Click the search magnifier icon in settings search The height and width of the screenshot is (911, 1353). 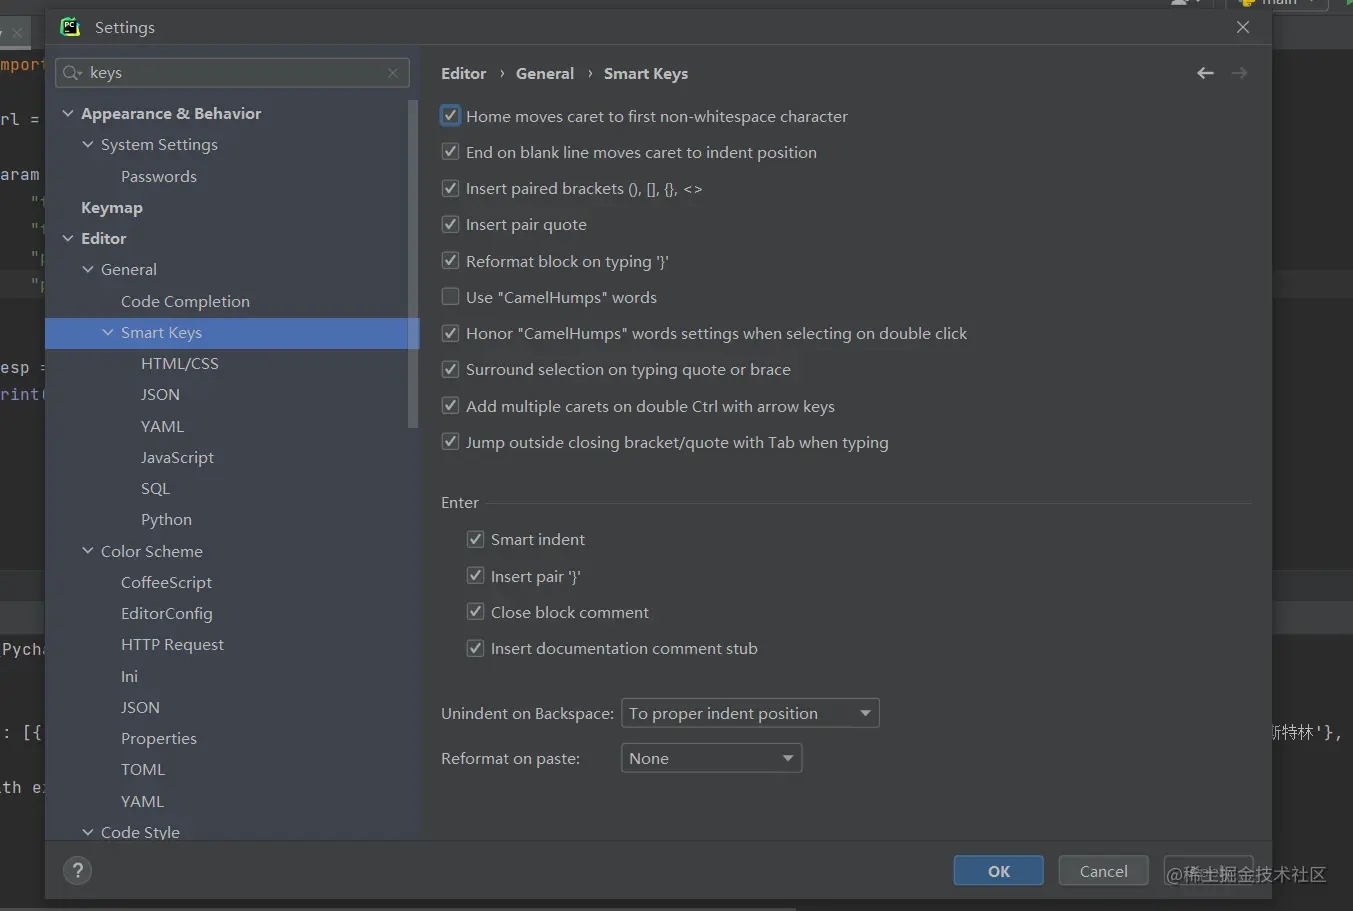(72, 73)
